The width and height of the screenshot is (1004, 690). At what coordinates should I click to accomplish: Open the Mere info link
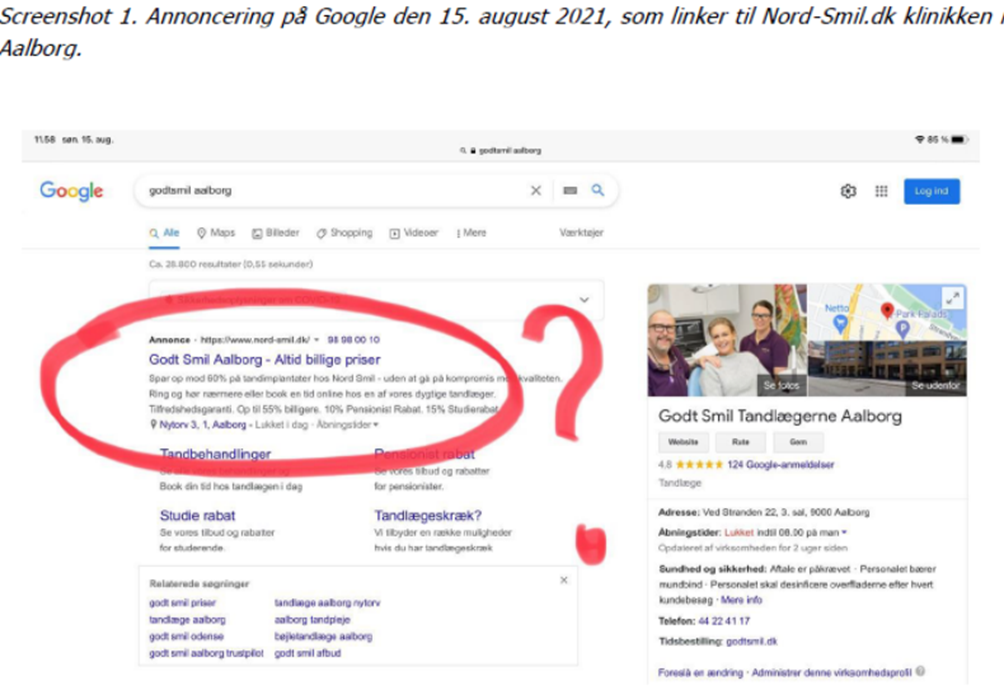pos(741,600)
